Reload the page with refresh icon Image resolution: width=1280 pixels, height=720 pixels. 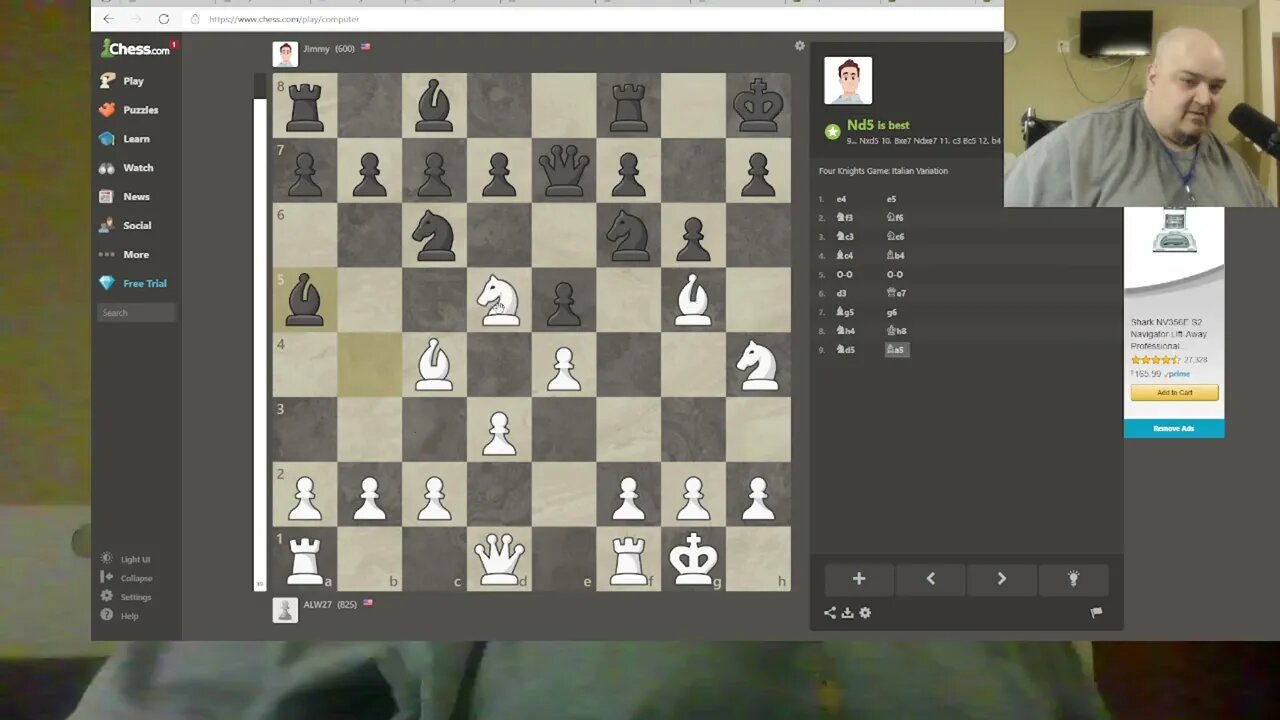(164, 19)
